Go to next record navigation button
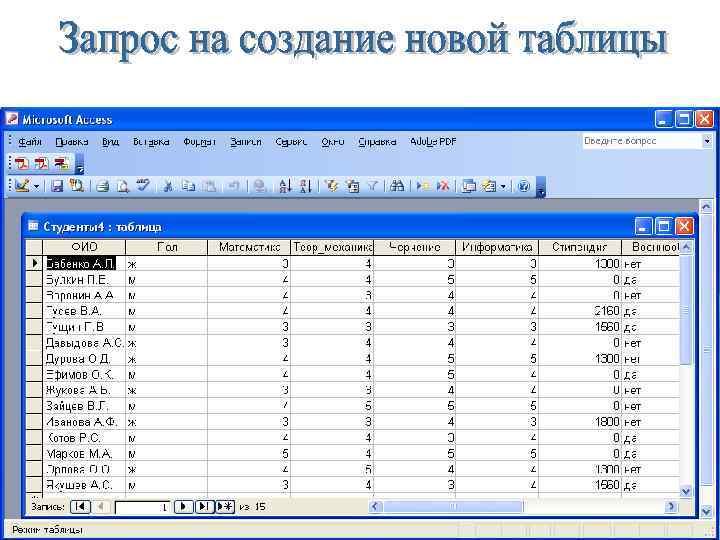The image size is (720, 540). pos(183,506)
